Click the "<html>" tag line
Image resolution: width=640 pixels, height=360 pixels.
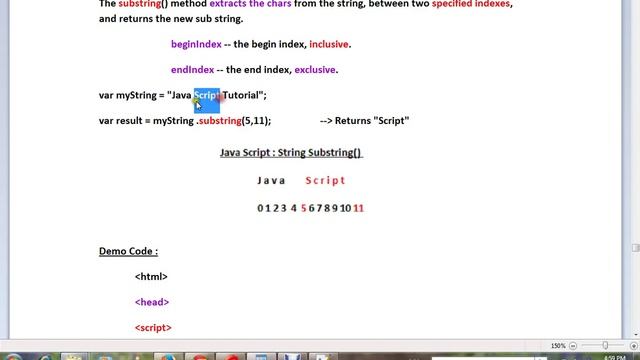pos(151,277)
